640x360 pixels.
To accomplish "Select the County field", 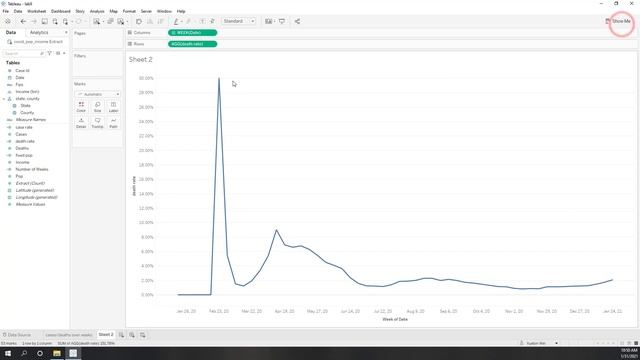I will click(27, 113).
